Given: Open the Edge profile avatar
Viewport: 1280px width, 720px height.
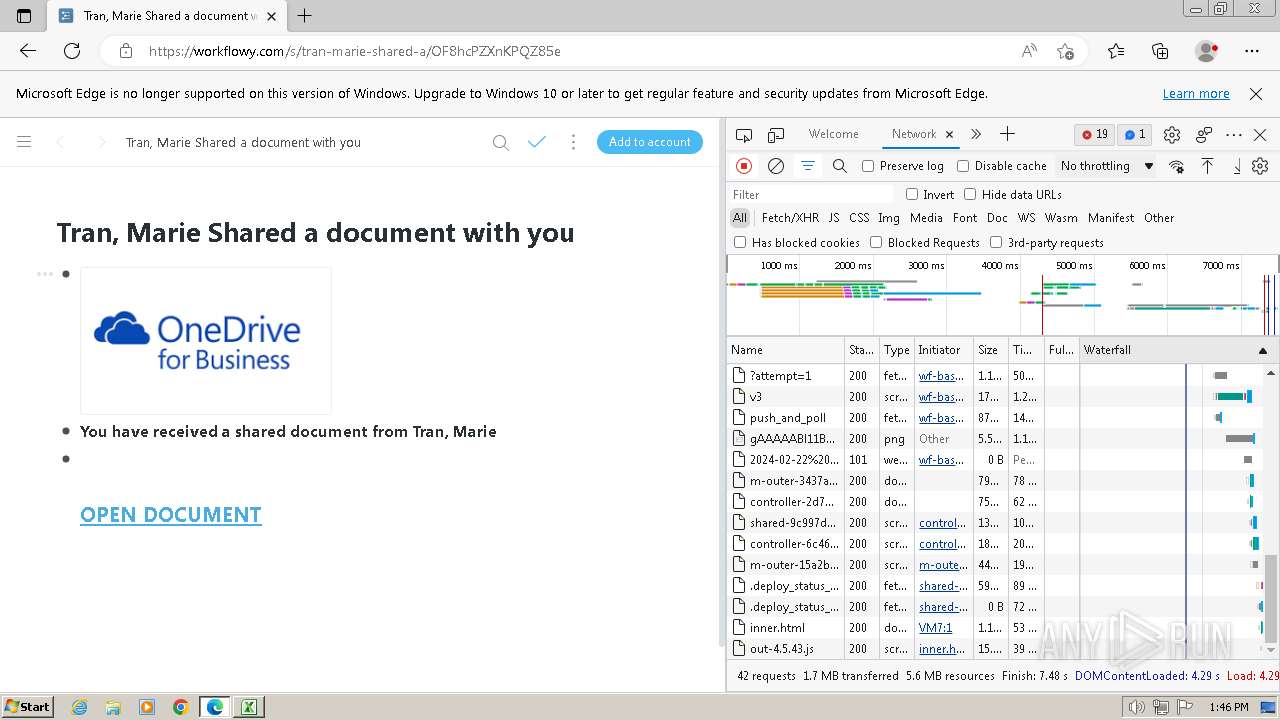Looking at the screenshot, I should pyautogui.click(x=1206, y=51).
